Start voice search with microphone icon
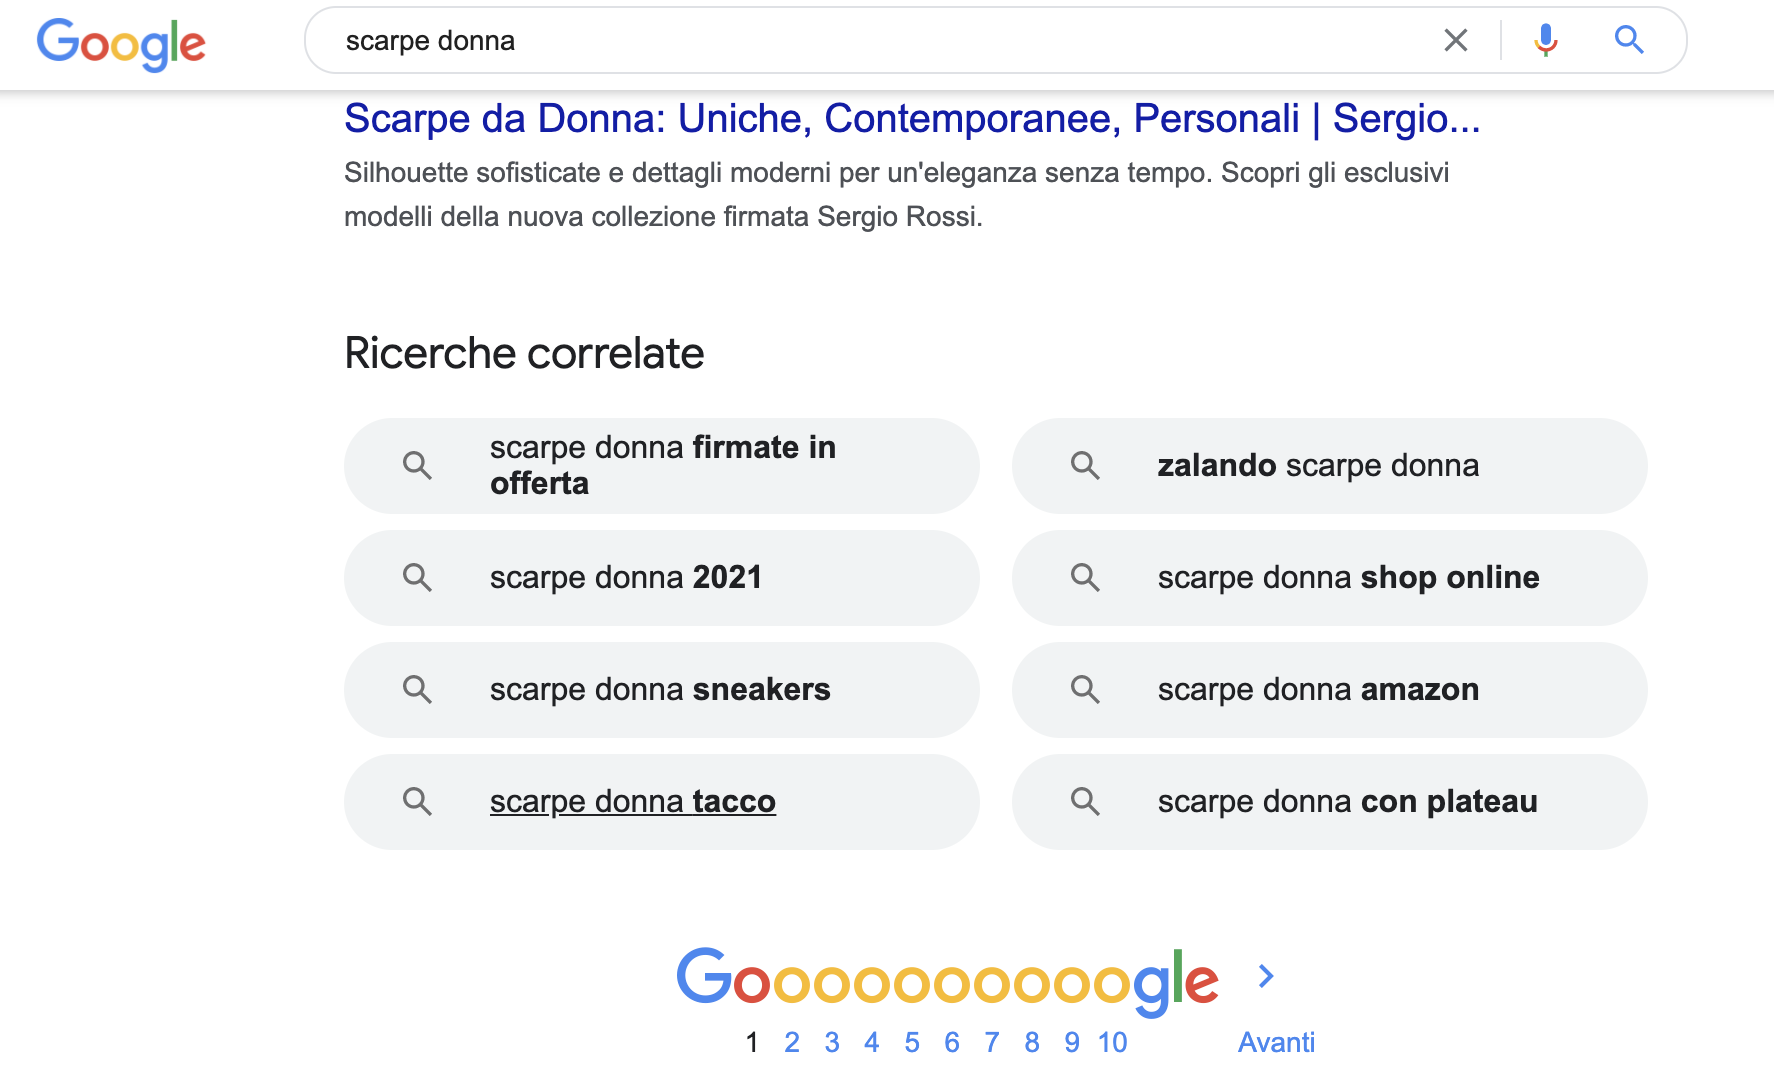1774x1074 pixels. 1545,40
